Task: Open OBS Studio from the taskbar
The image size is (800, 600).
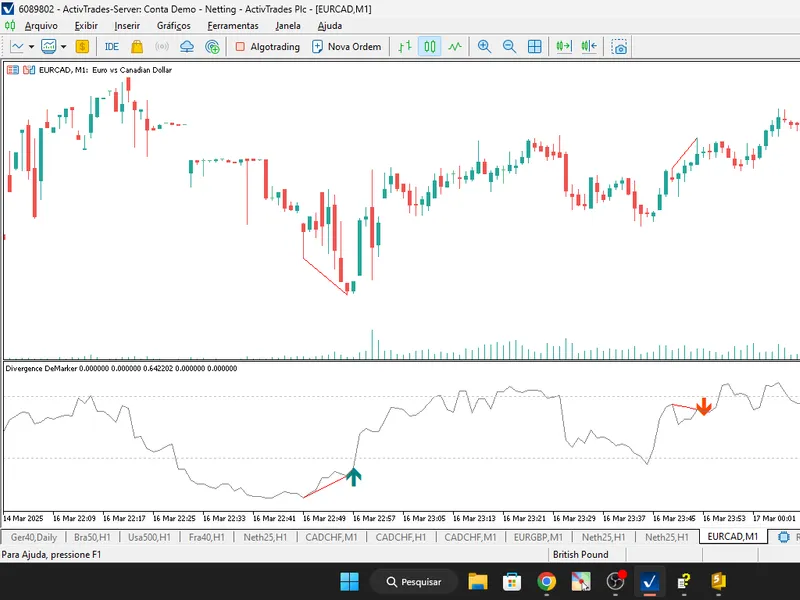Action: tap(615, 582)
